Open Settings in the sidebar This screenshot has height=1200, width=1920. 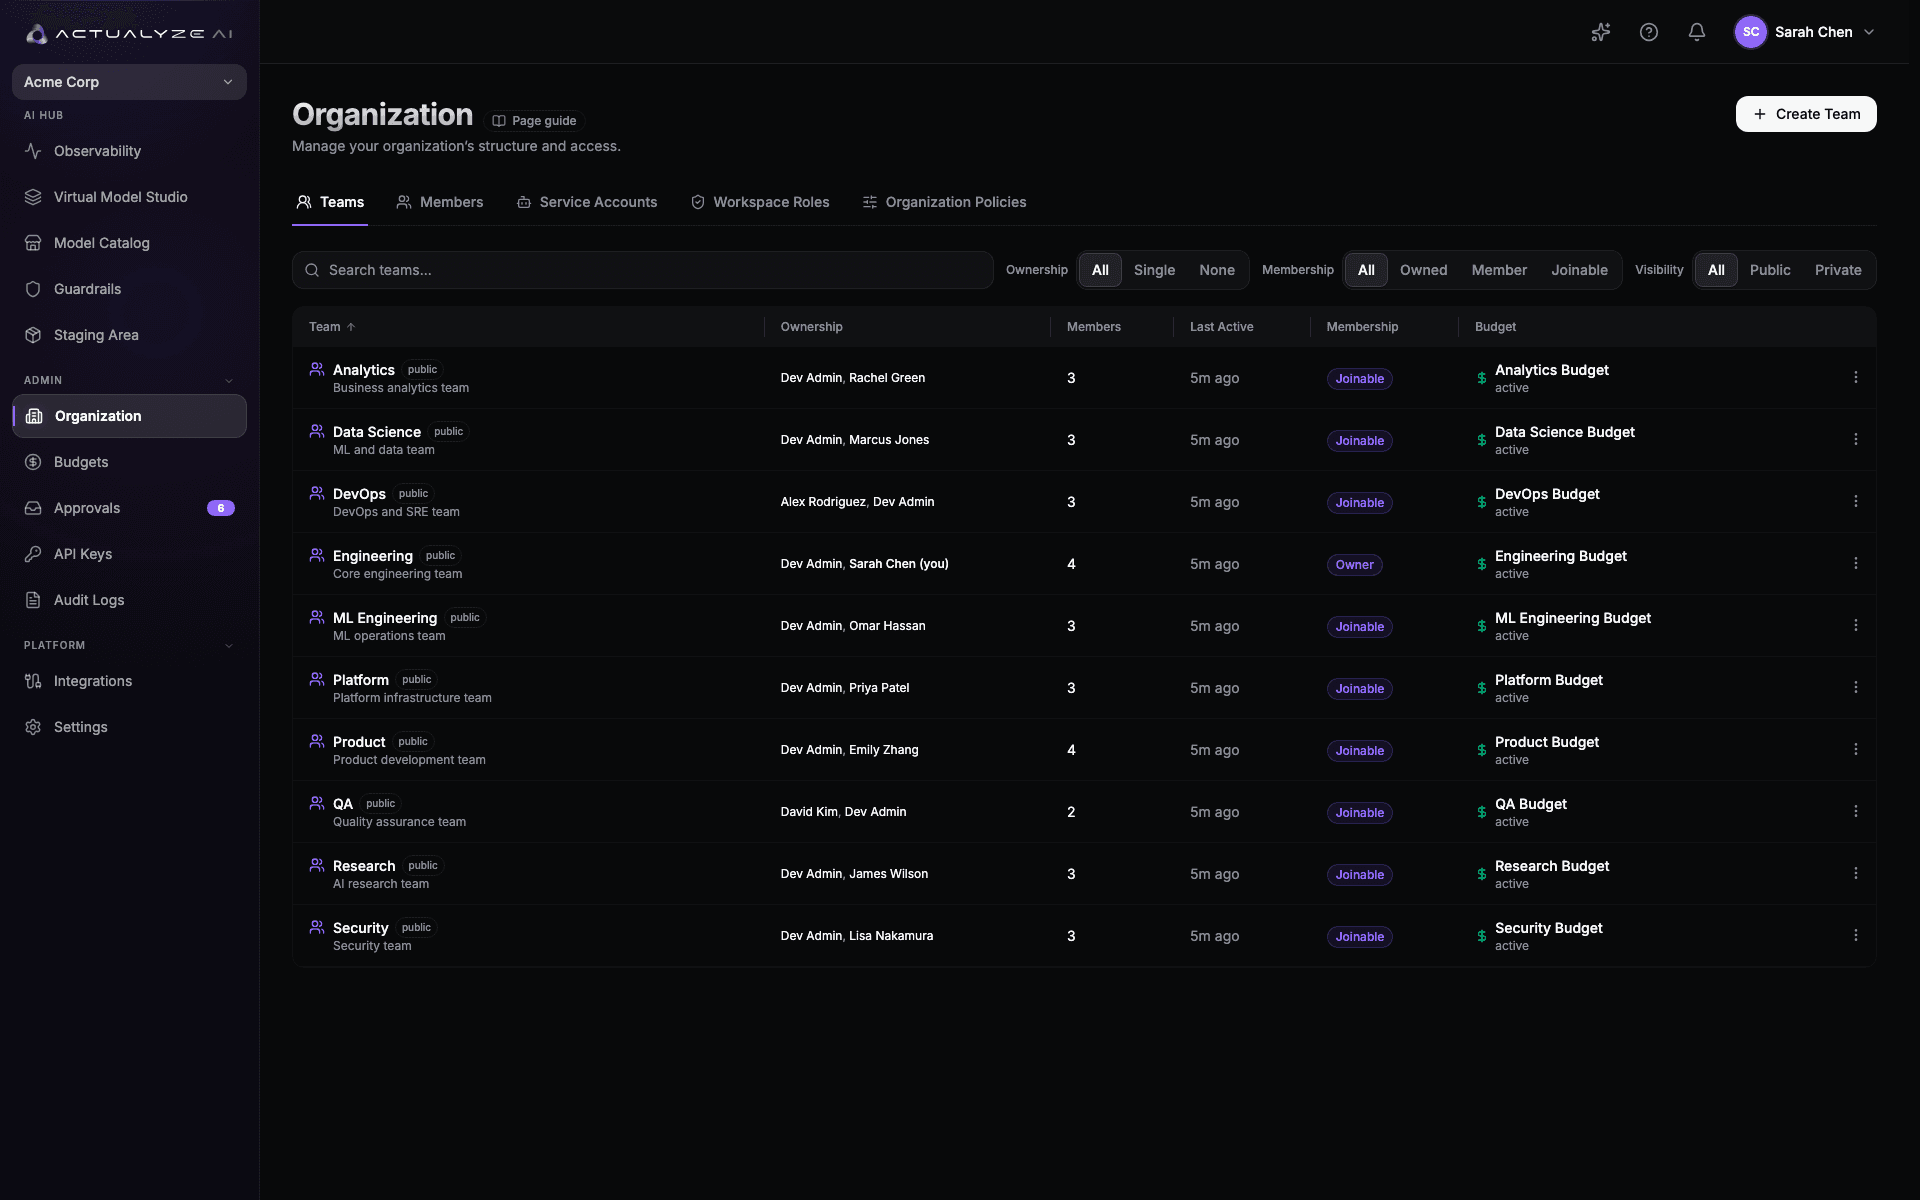(129, 727)
